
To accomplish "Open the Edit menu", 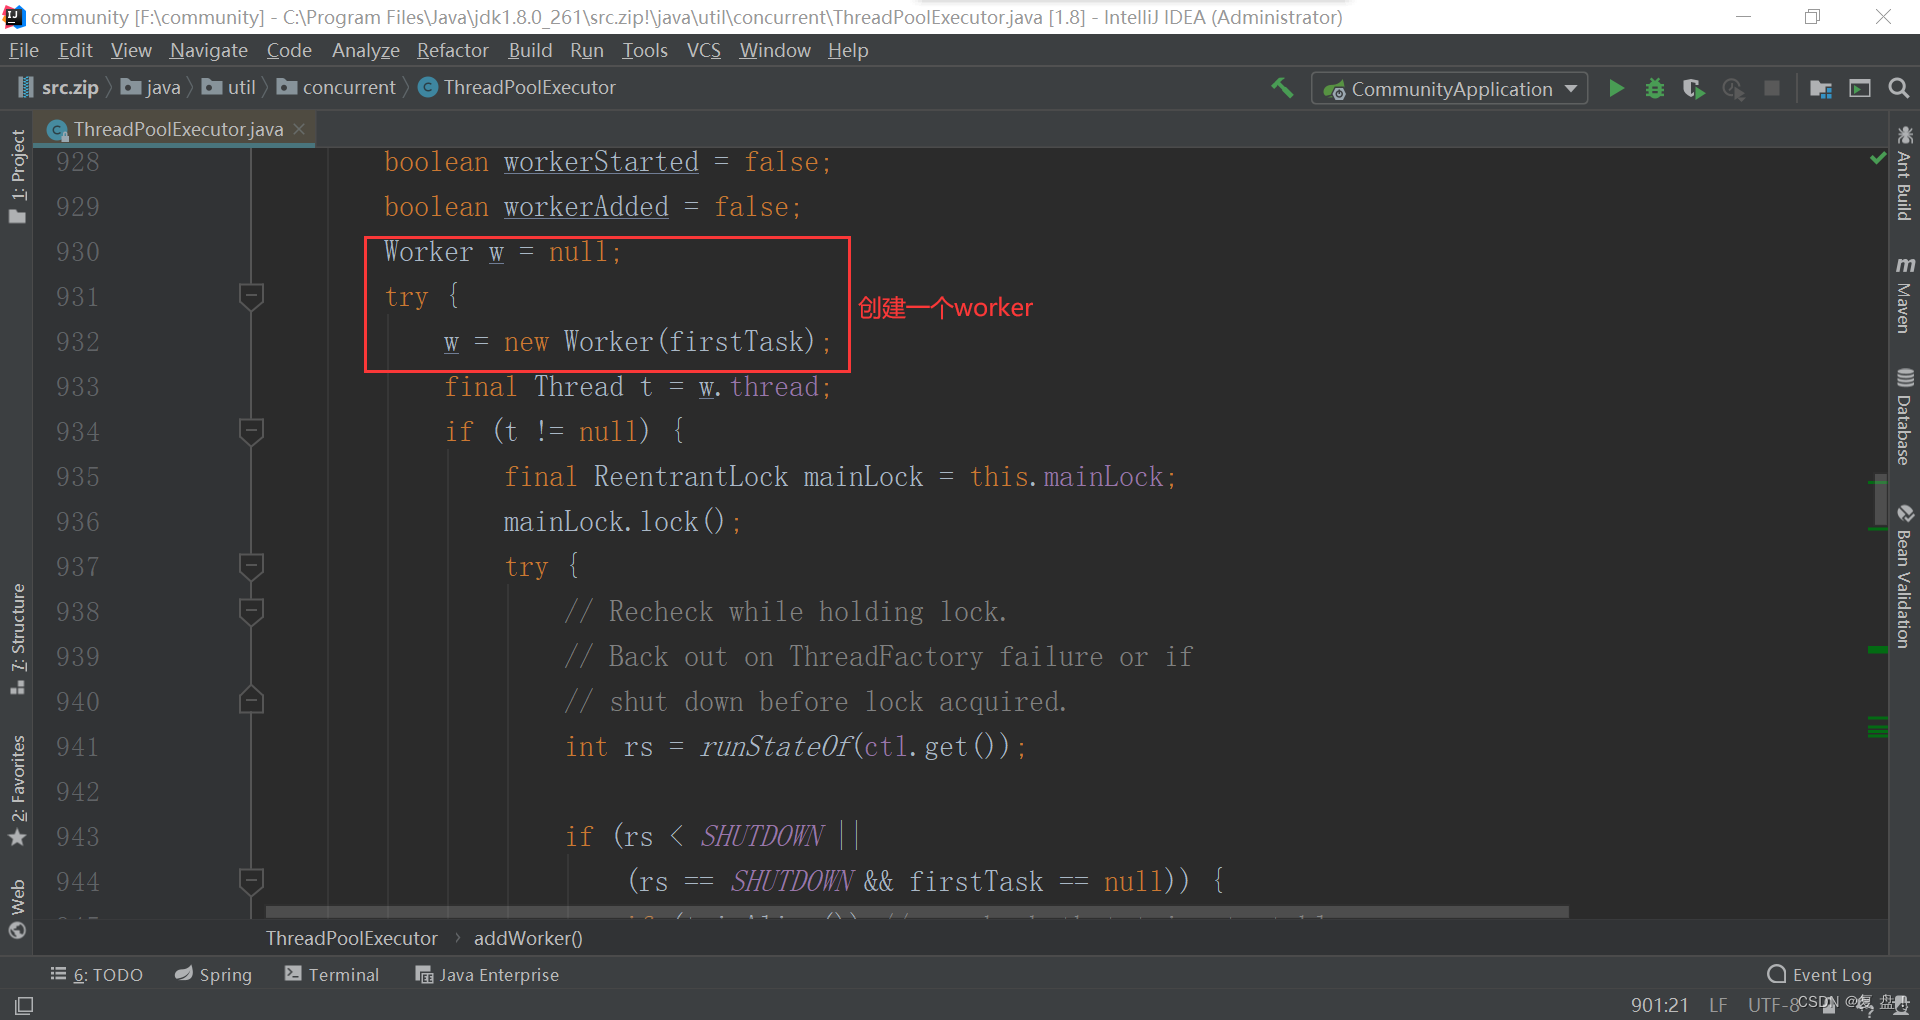I will (75, 50).
